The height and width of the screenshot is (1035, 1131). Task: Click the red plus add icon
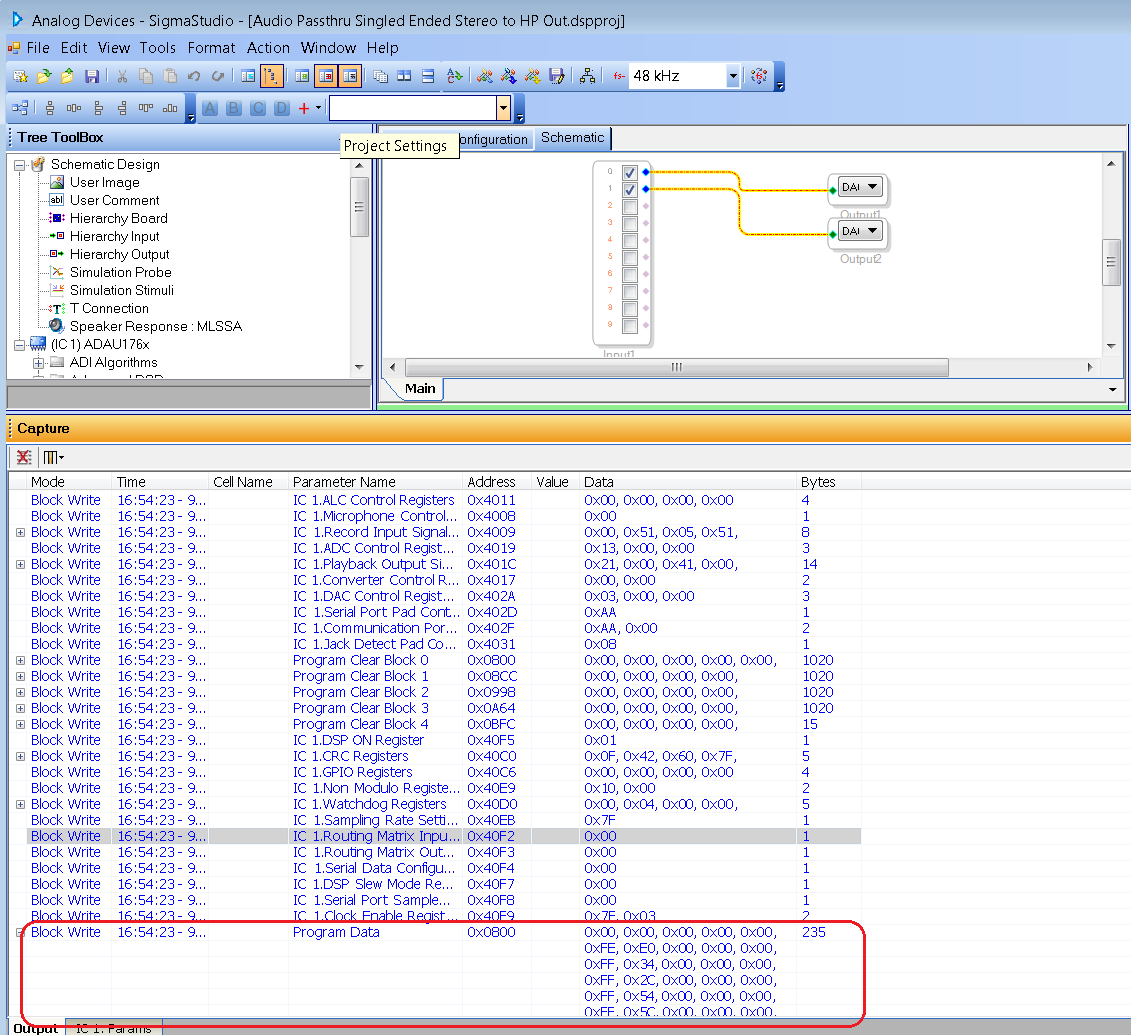[x=304, y=108]
